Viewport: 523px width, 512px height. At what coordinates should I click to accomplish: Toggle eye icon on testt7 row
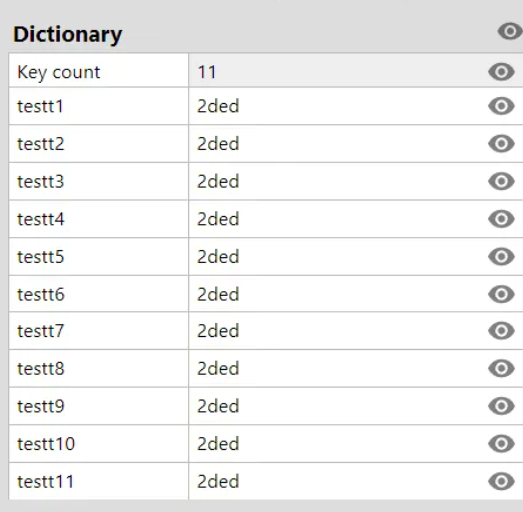pyautogui.click(x=501, y=331)
